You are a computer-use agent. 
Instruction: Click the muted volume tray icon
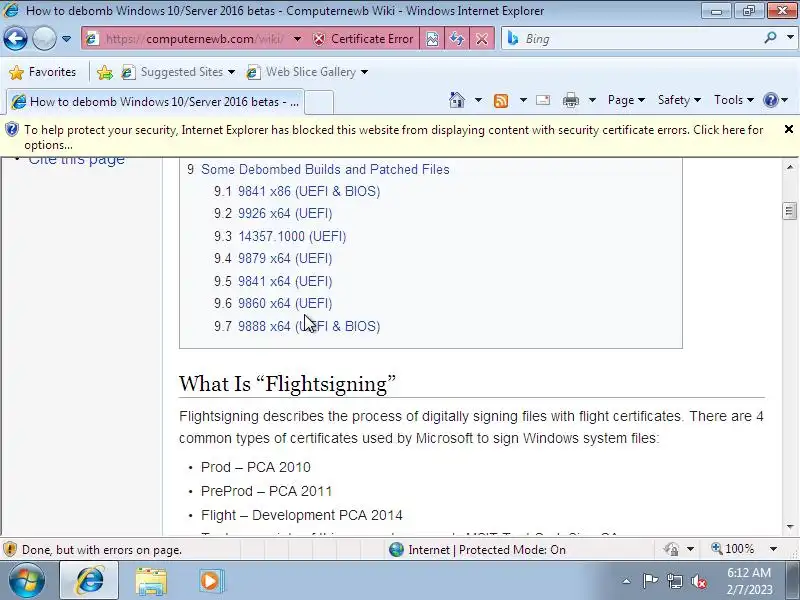pyautogui.click(x=698, y=581)
